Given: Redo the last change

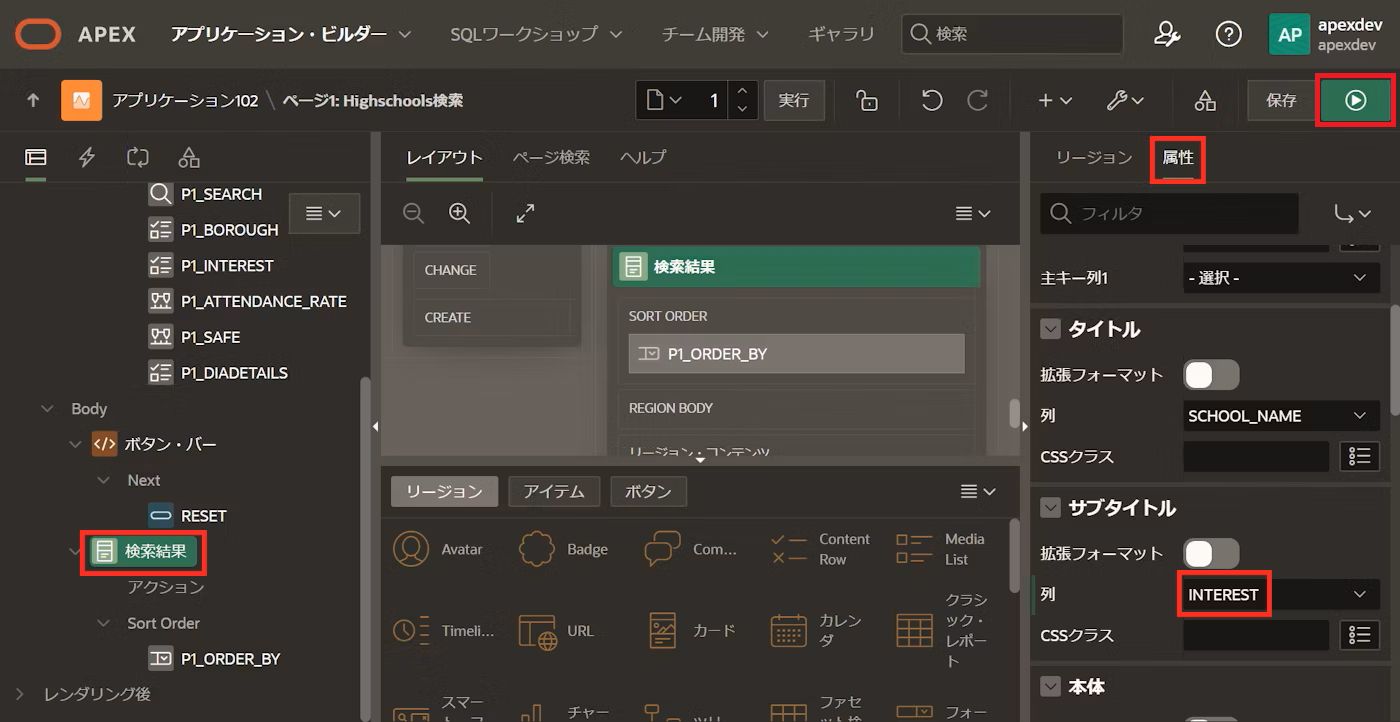Looking at the screenshot, I should (x=977, y=100).
